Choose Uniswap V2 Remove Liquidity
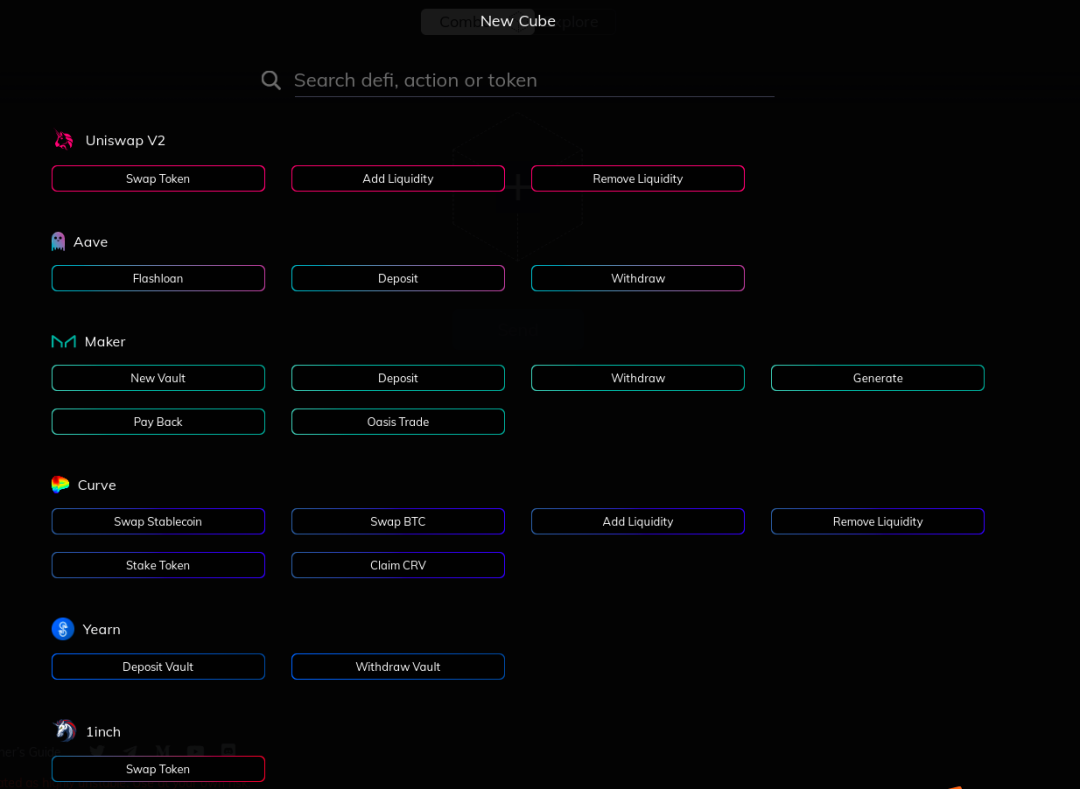1080x789 pixels. point(638,178)
